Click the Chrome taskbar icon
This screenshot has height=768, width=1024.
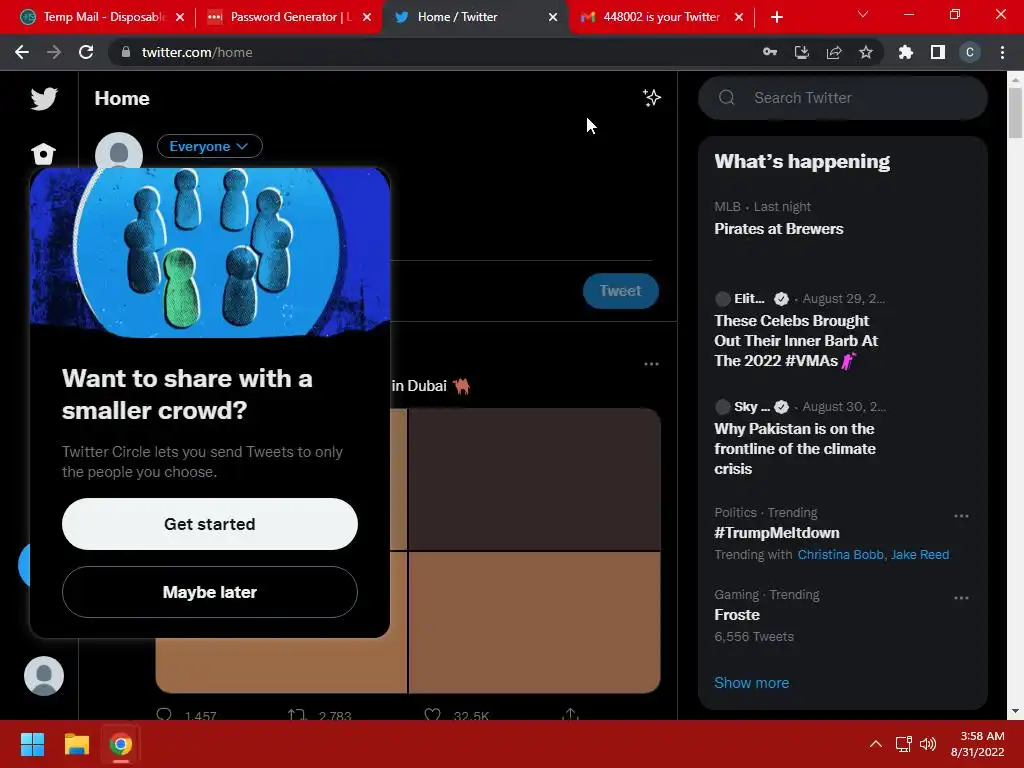click(121, 744)
